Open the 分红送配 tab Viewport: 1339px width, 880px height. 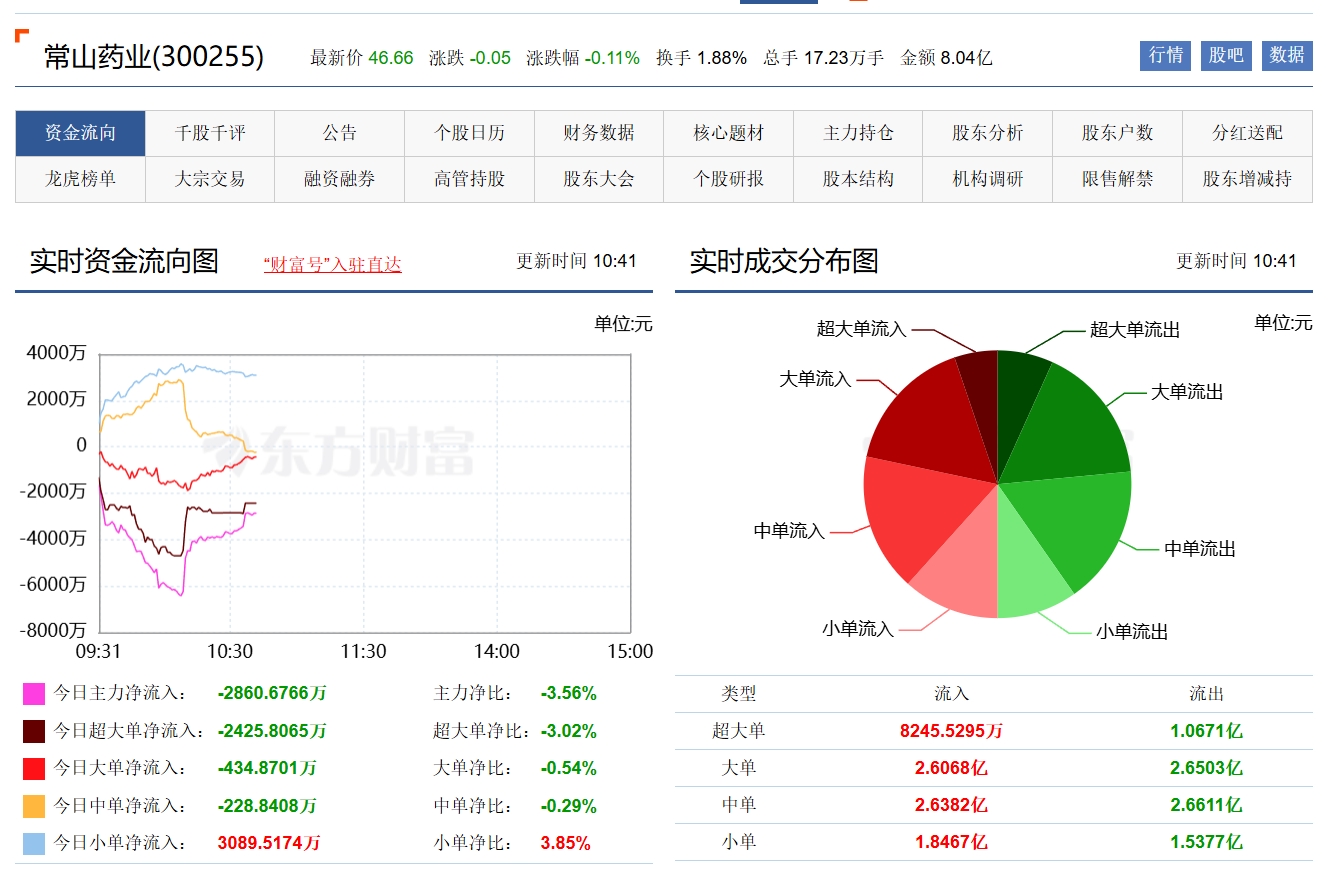pos(1248,133)
